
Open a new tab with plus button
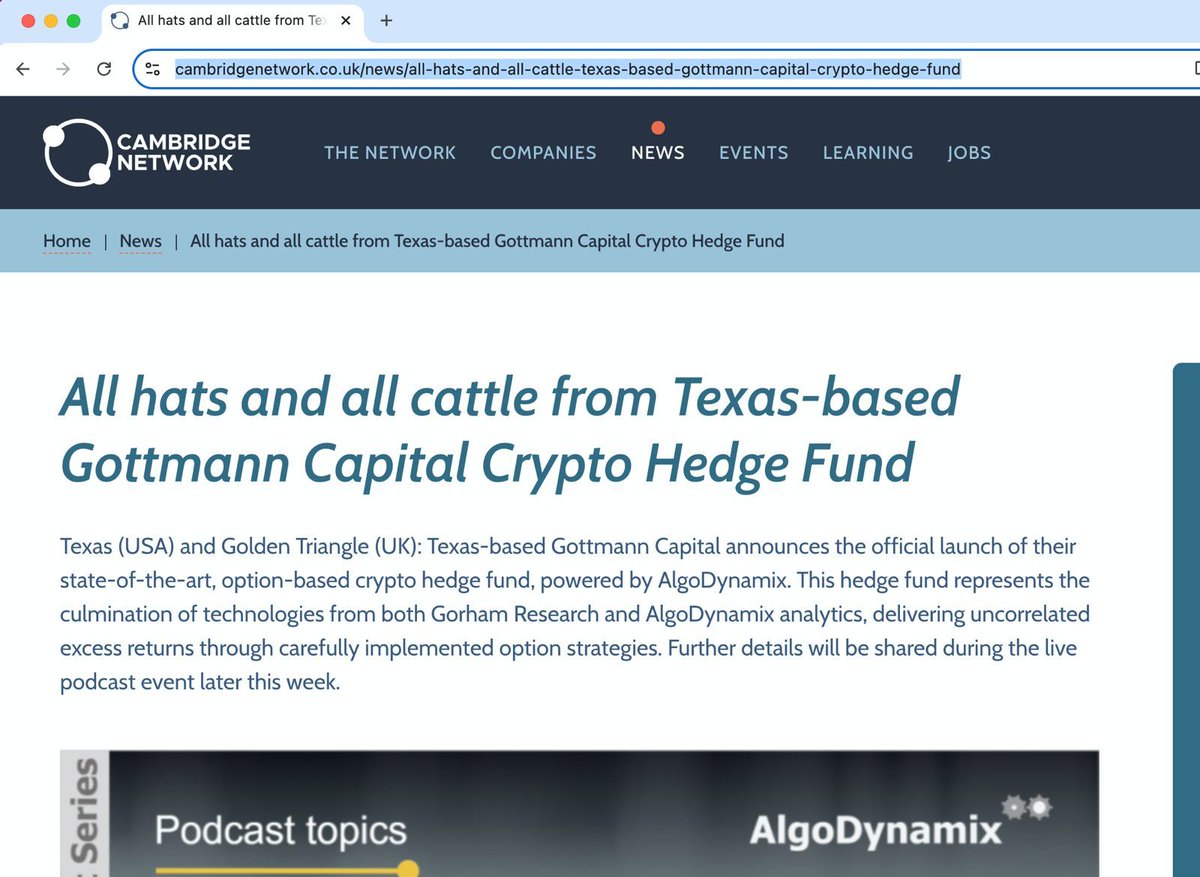pyautogui.click(x=387, y=20)
